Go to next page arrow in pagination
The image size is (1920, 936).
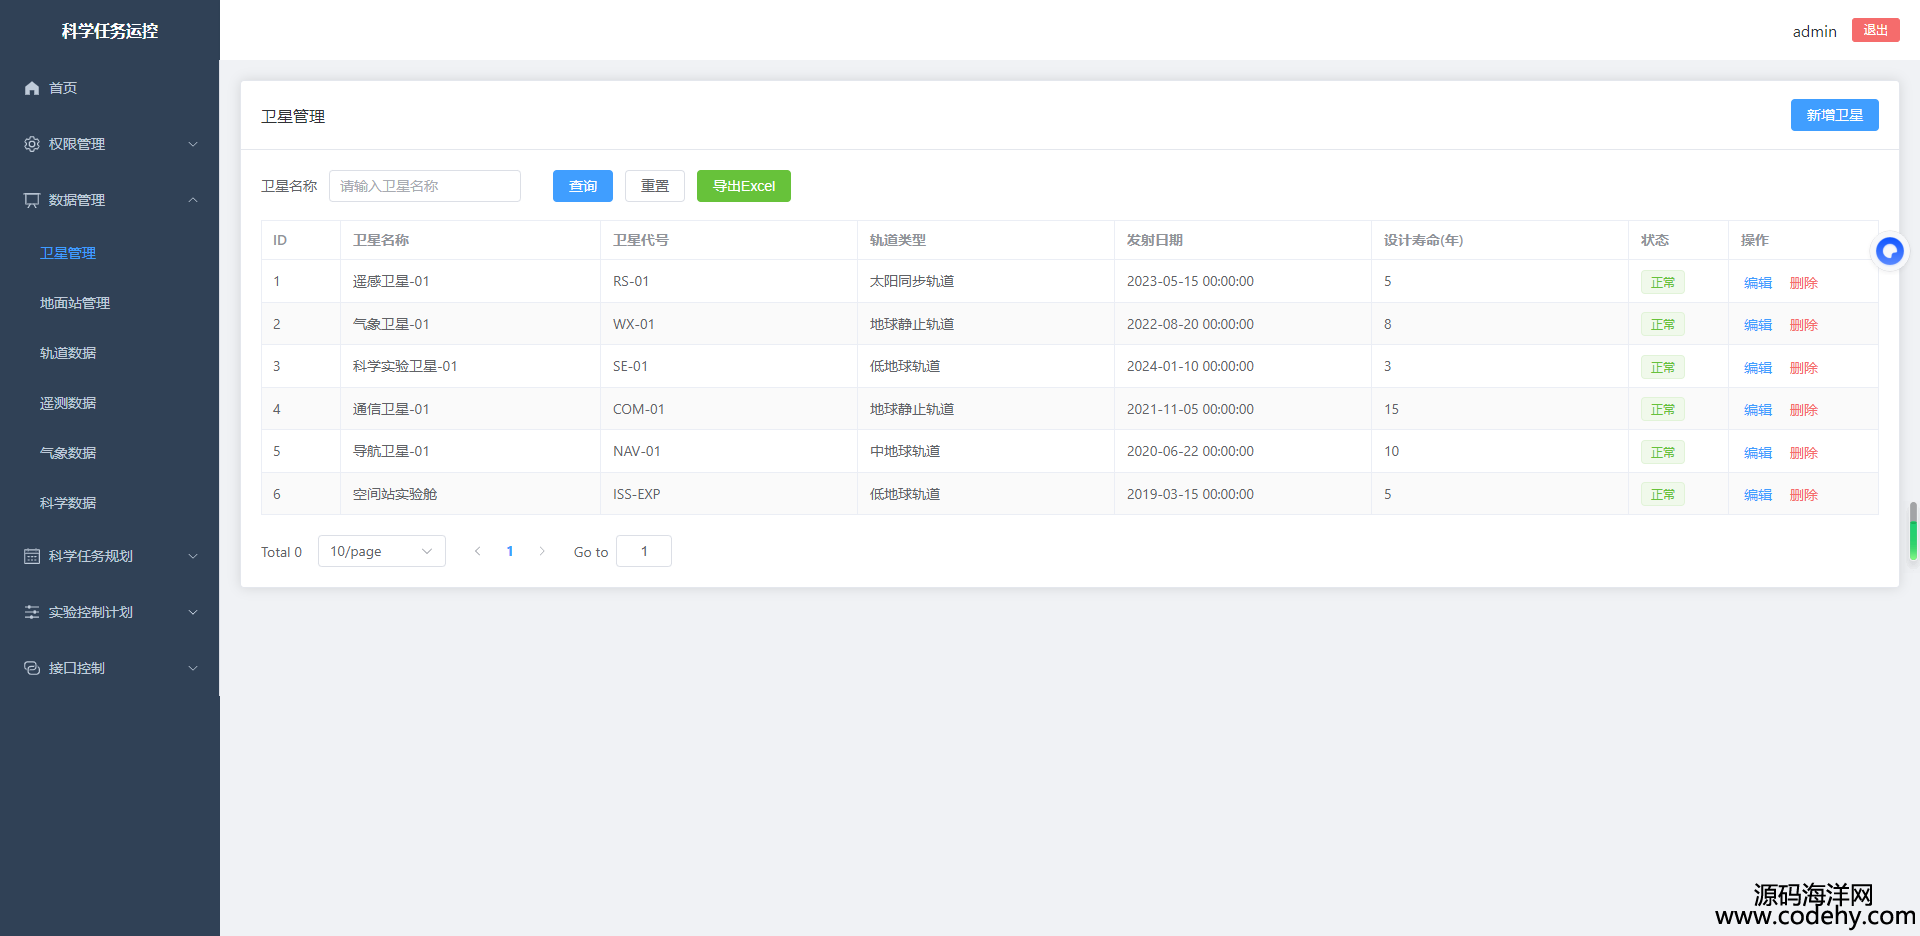[x=542, y=551]
